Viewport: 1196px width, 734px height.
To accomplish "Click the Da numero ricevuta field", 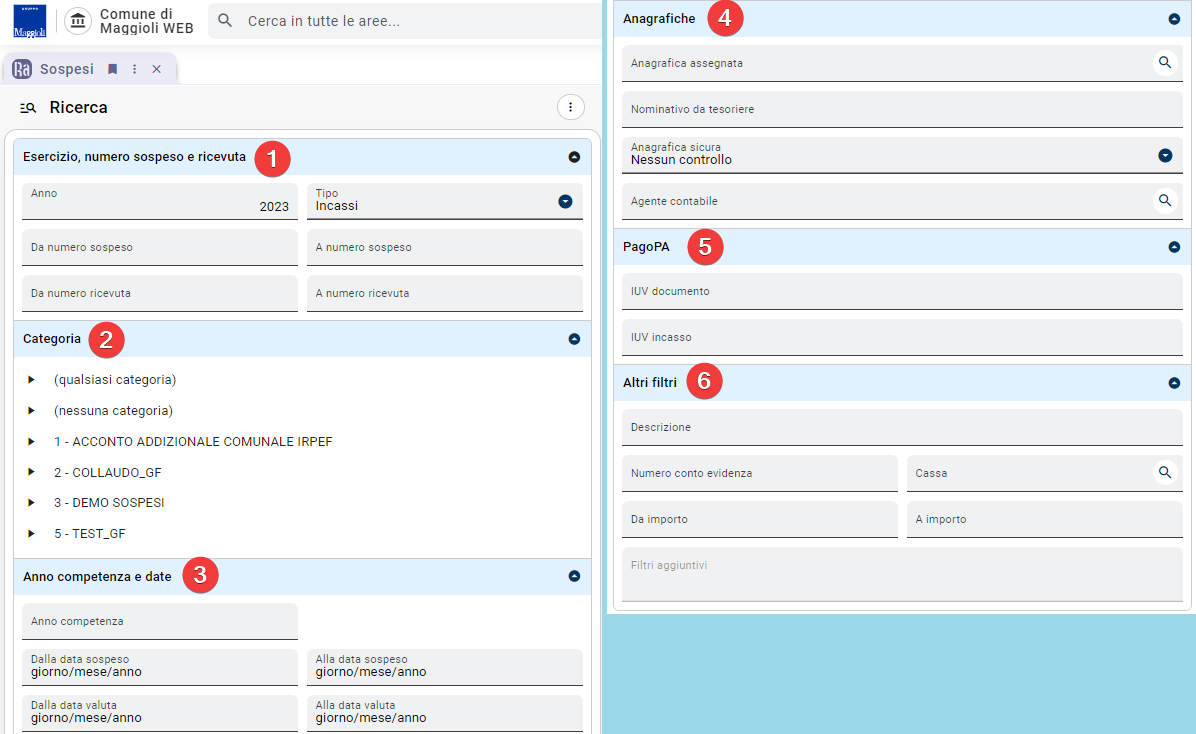I will 159,293.
